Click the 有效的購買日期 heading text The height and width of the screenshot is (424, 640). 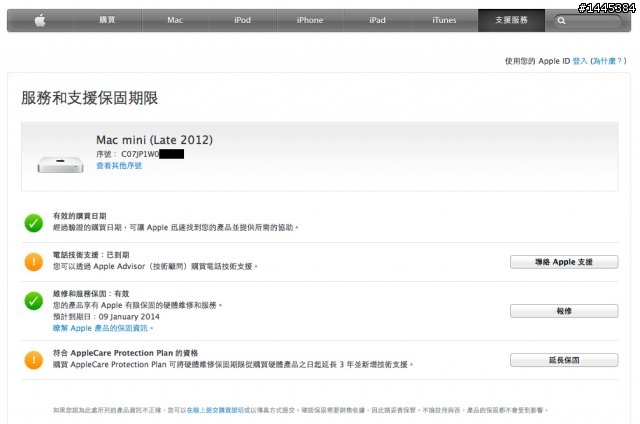coord(80,216)
